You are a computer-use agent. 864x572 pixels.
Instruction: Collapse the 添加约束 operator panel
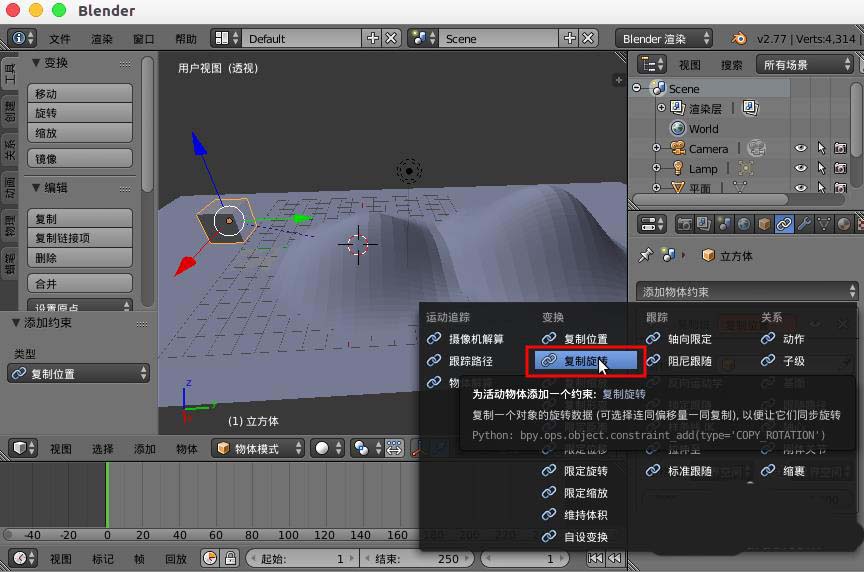16,323
